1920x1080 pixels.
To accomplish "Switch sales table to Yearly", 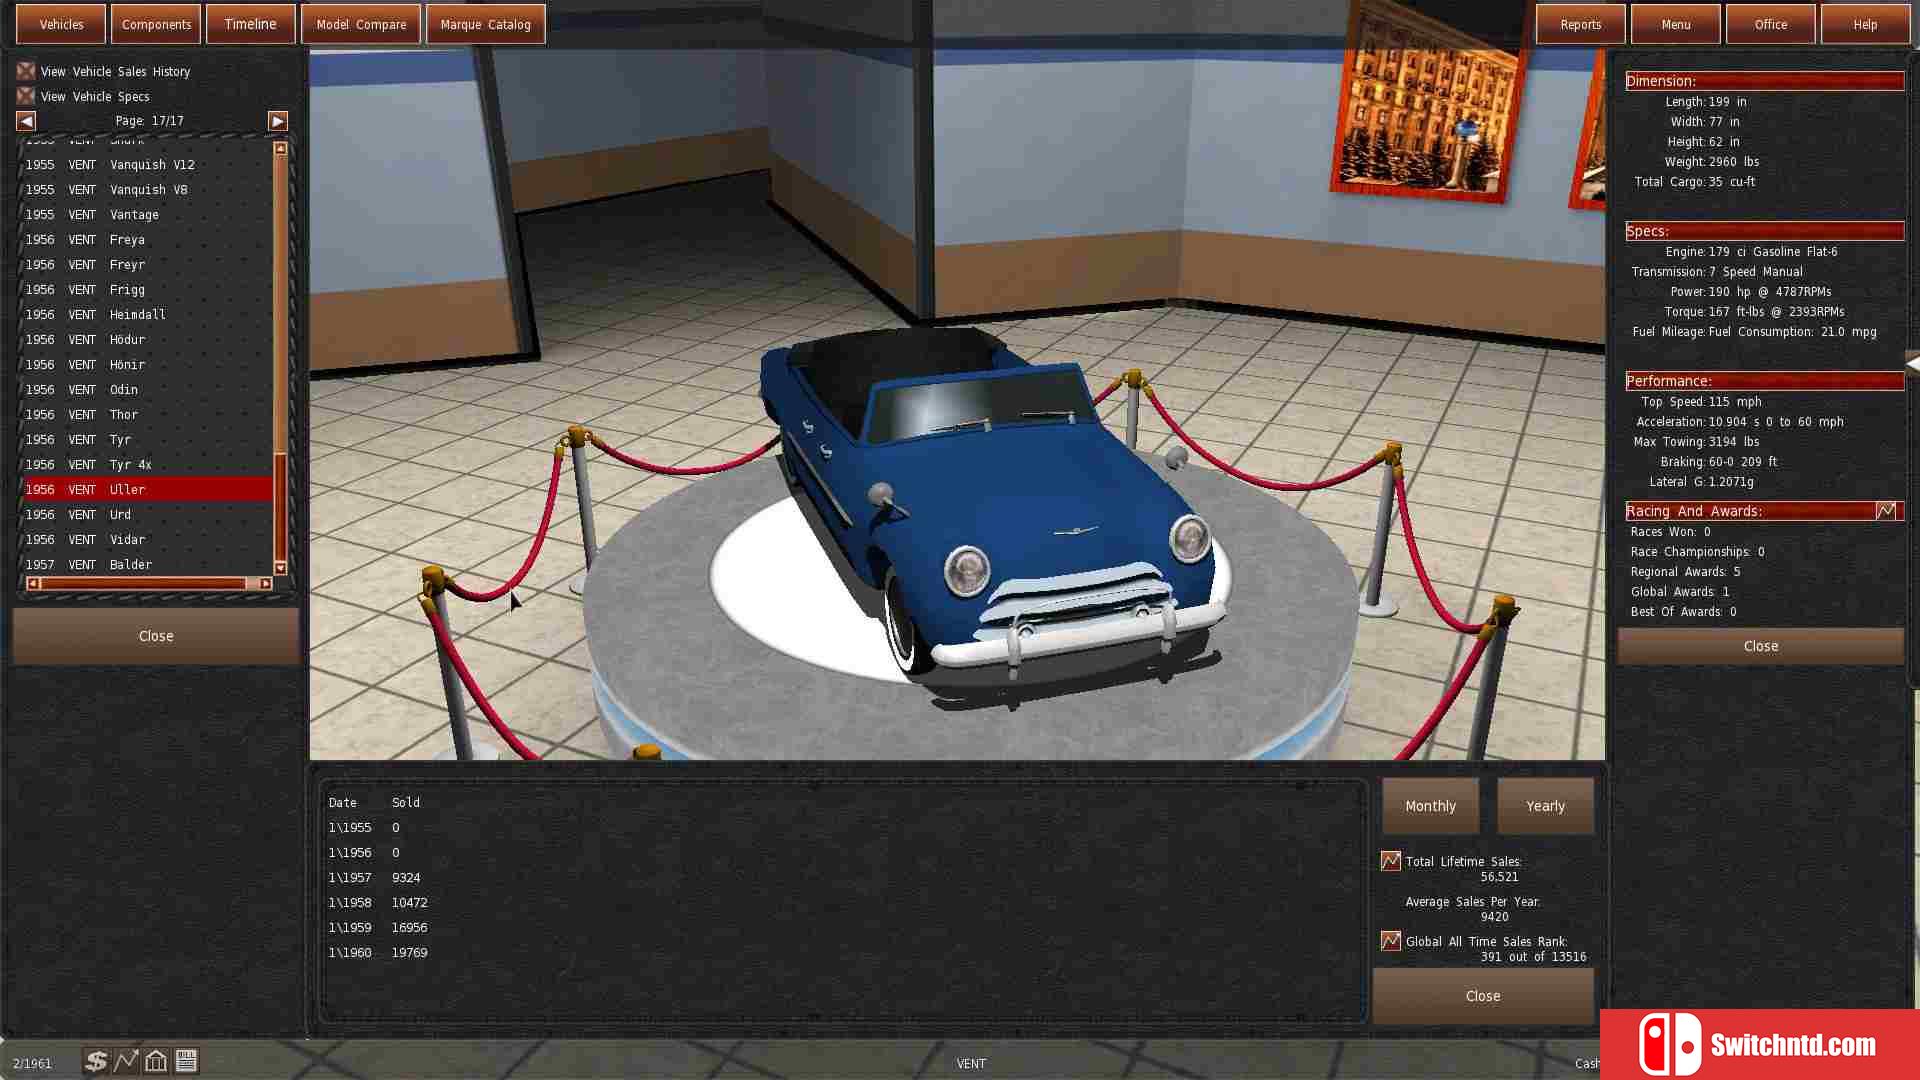I will tap(1546, 806).
